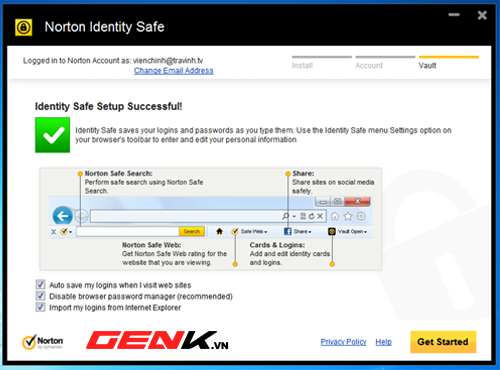The image size is (500, 370).
Task: Toggle Auto save my logins checkbox
Action: pos(40,284)
